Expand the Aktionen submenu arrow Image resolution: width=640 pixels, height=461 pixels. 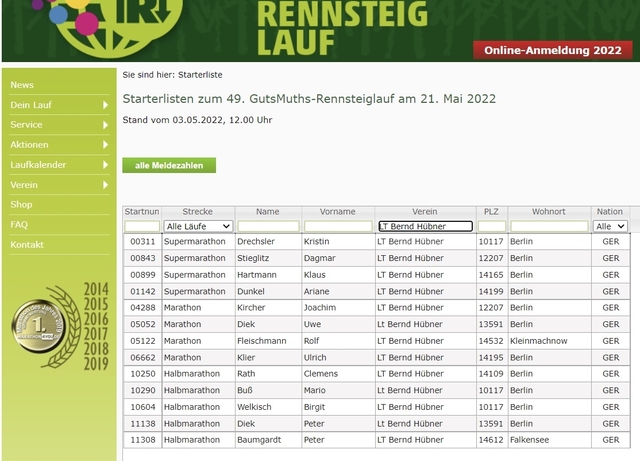click(105, 145)
